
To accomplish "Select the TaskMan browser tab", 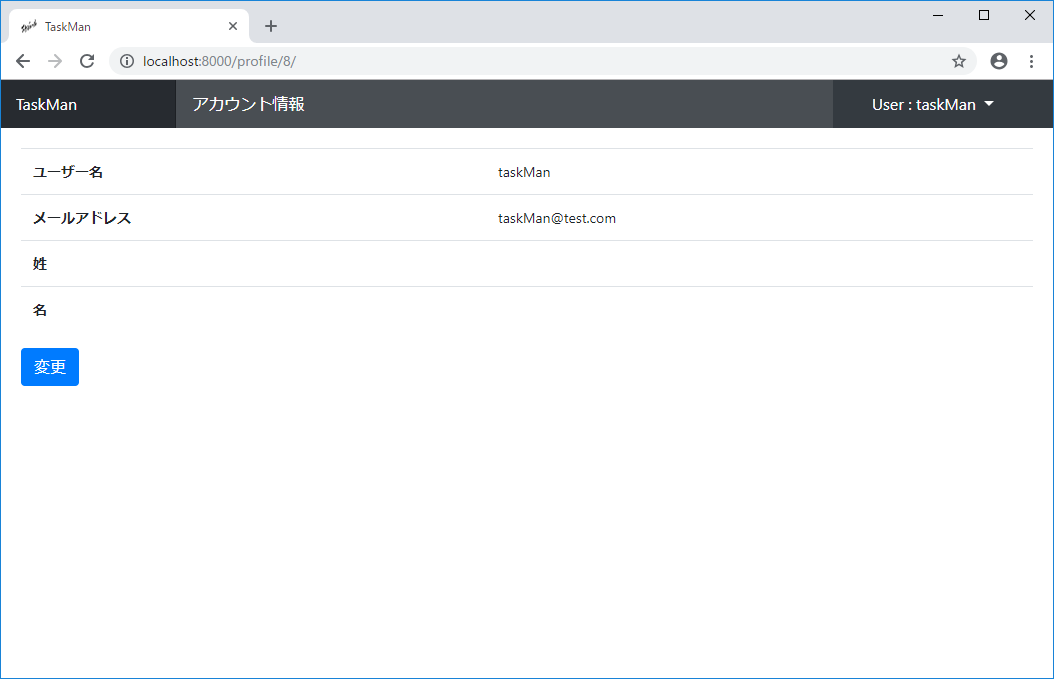I will point(129,26).
